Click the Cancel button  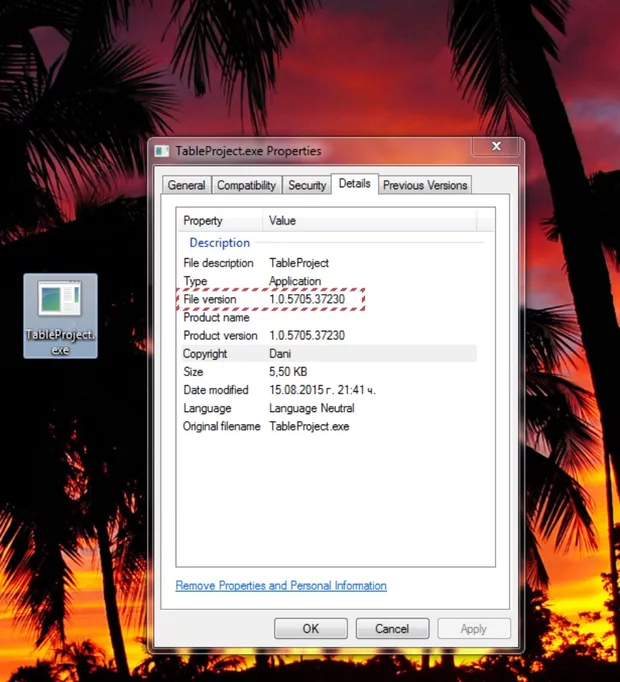click(x=391, y=629)
